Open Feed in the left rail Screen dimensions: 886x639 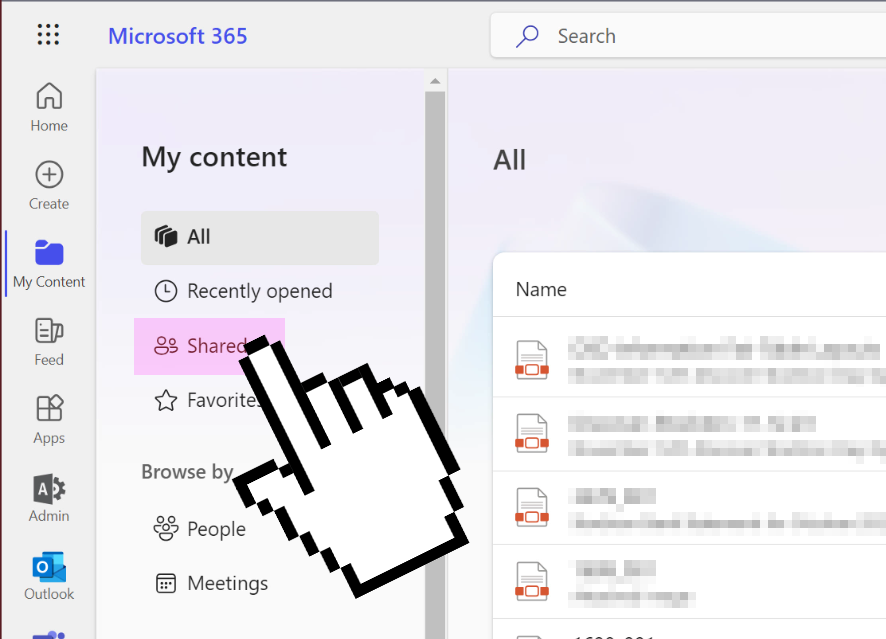(x=49, y=342)
